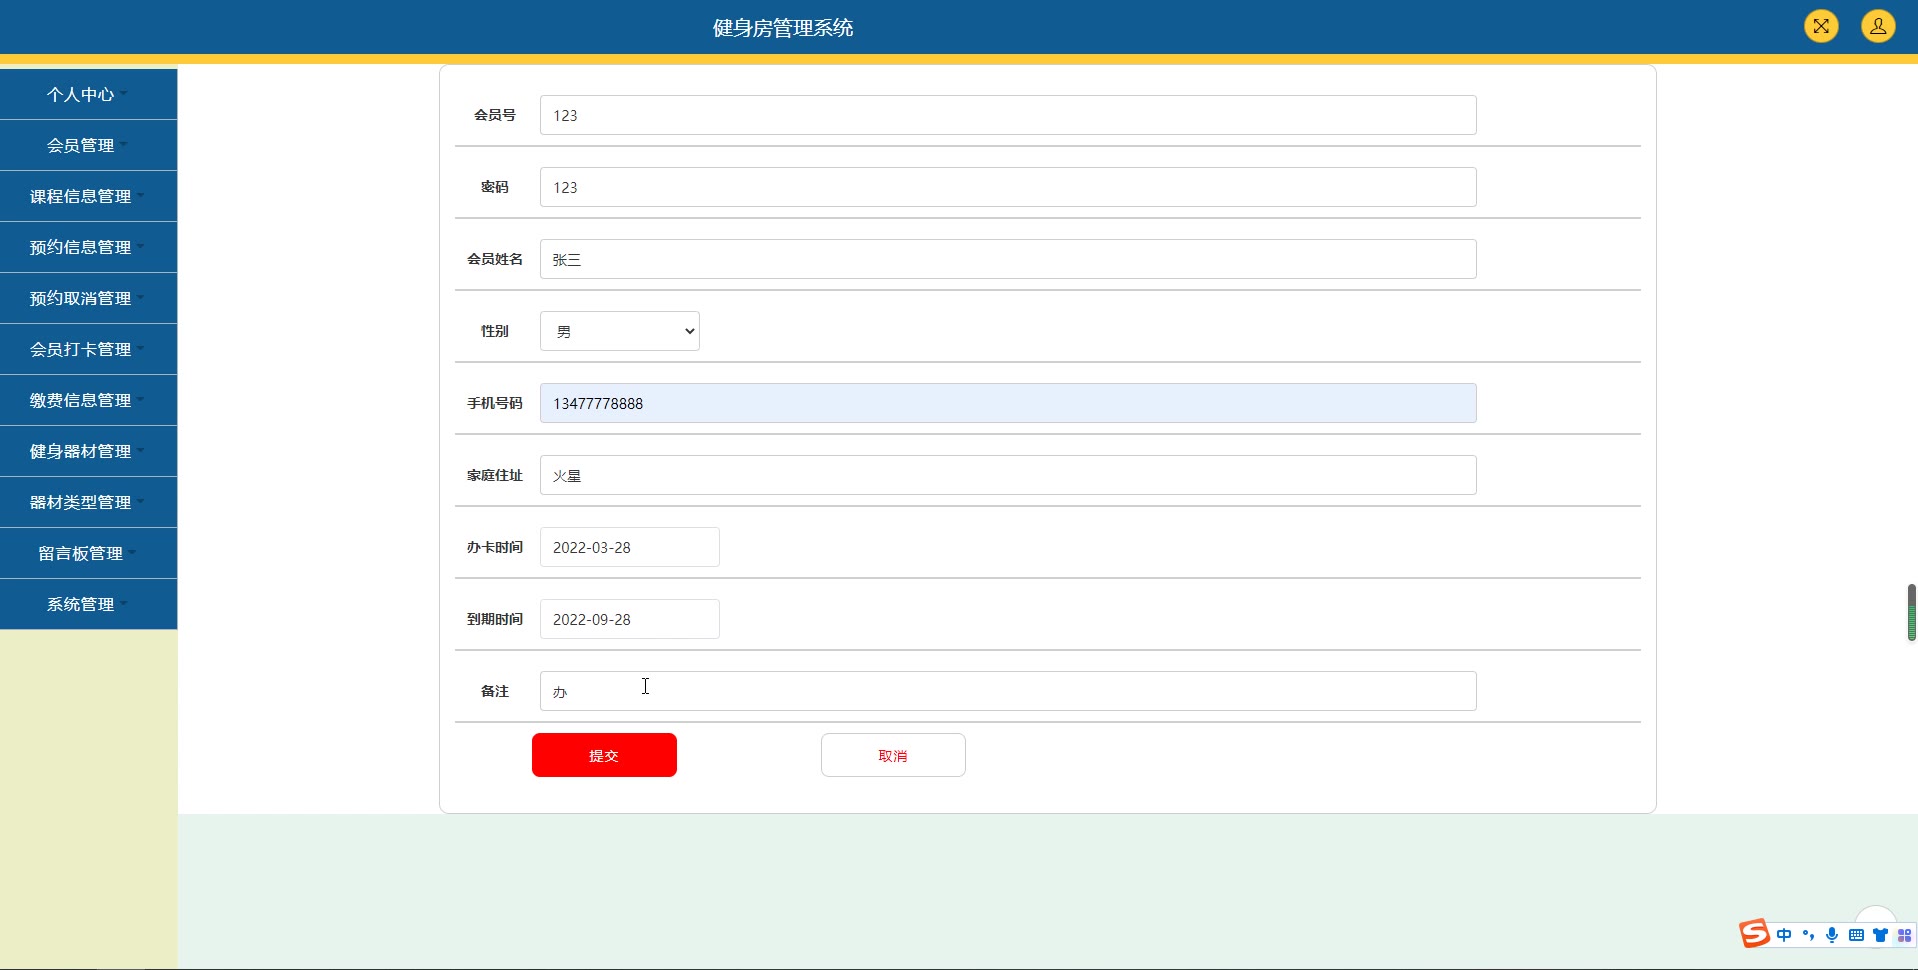
Task: Click the 密码 input field
Action: pos(1008,187)
